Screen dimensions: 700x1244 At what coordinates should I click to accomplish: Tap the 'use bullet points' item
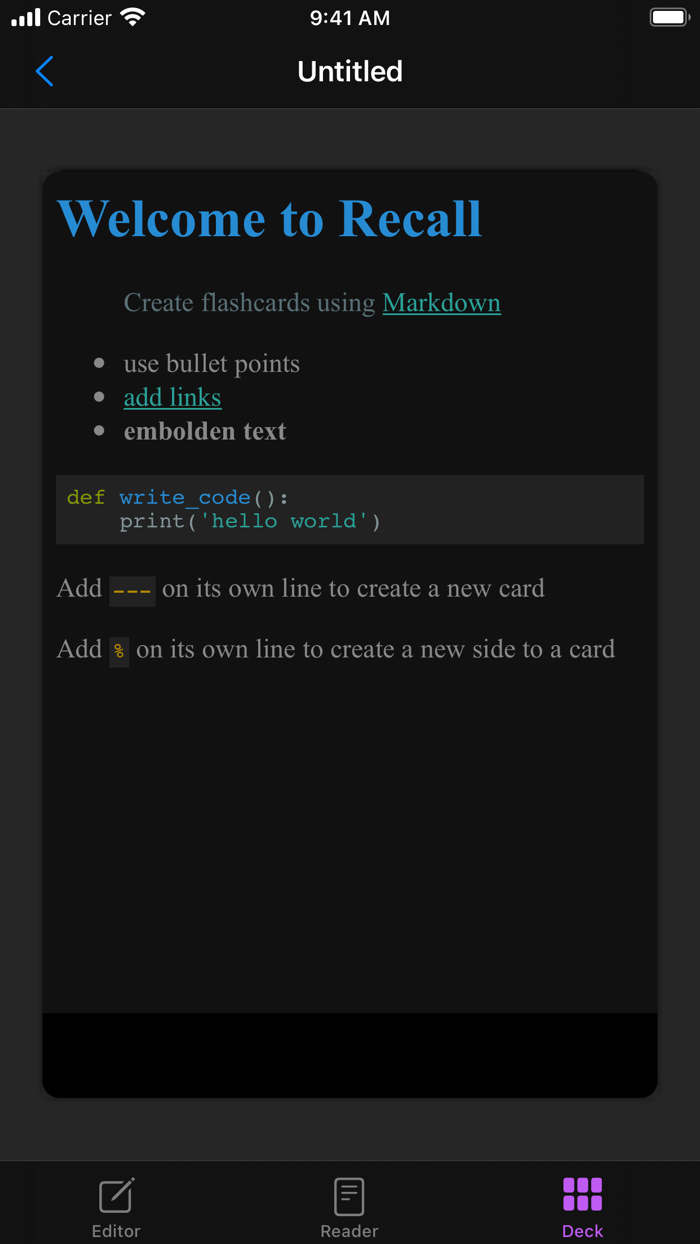pos(211,364)
